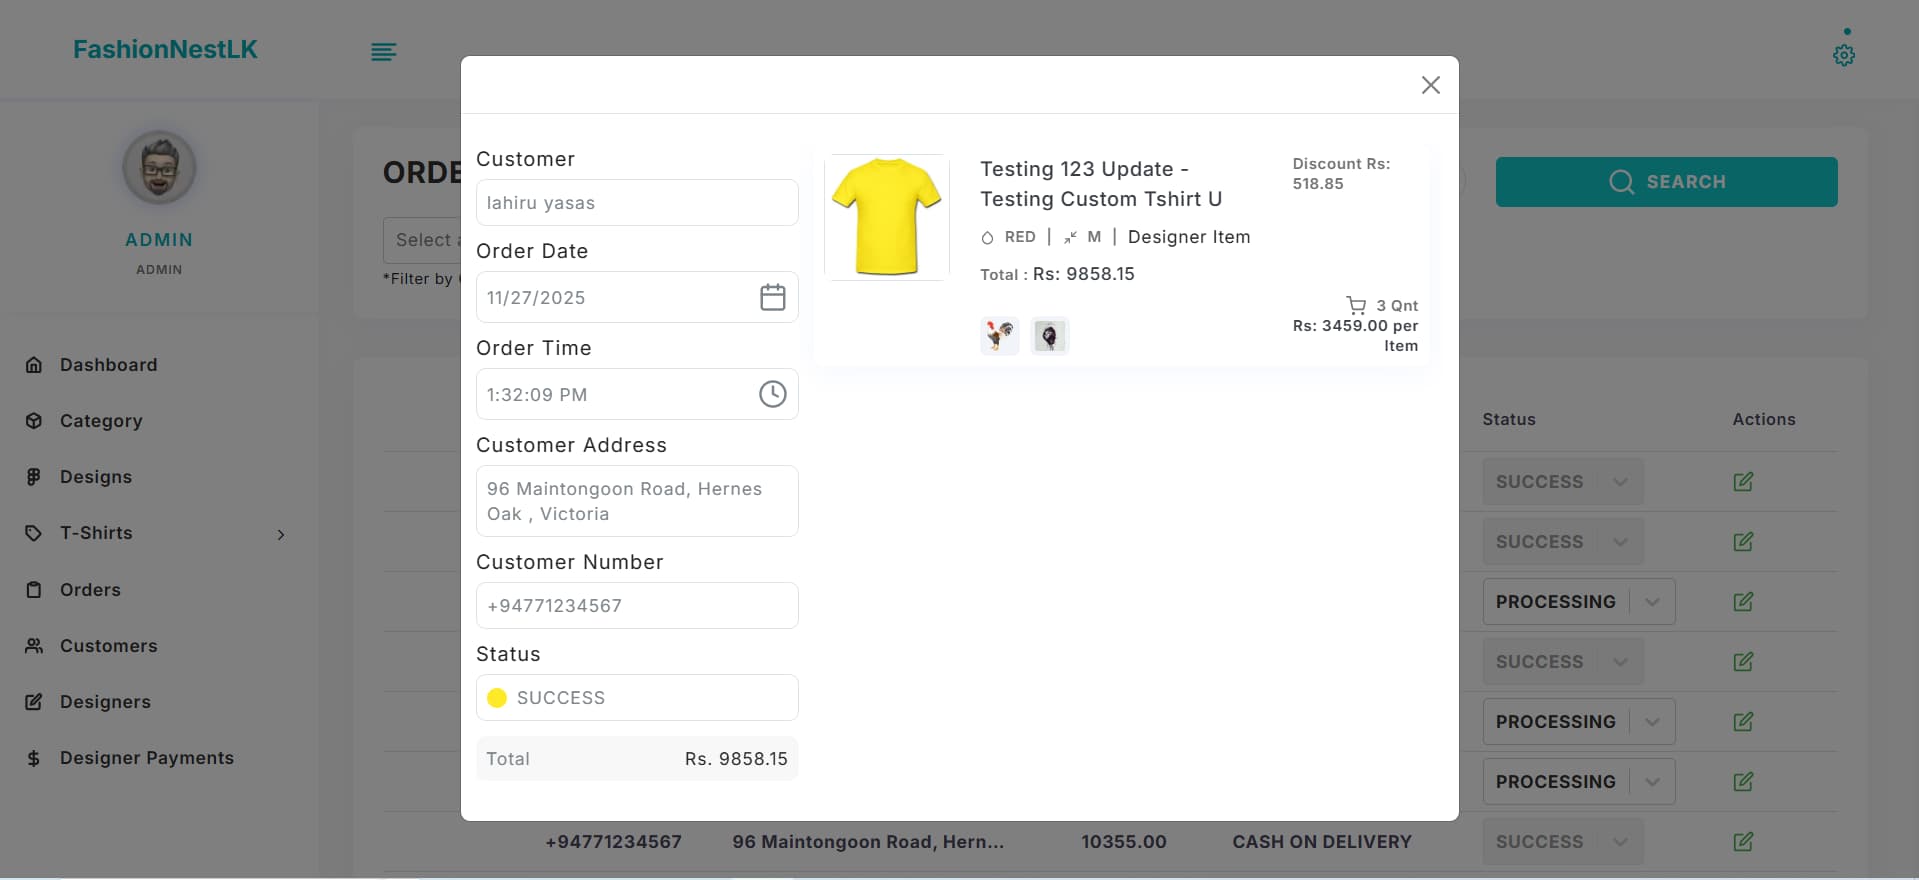Image resolution: width=1919 pixels, height=880 pixels.
Task: Click edit icon in third PROCESSING row
Action: pos(1743,782)
